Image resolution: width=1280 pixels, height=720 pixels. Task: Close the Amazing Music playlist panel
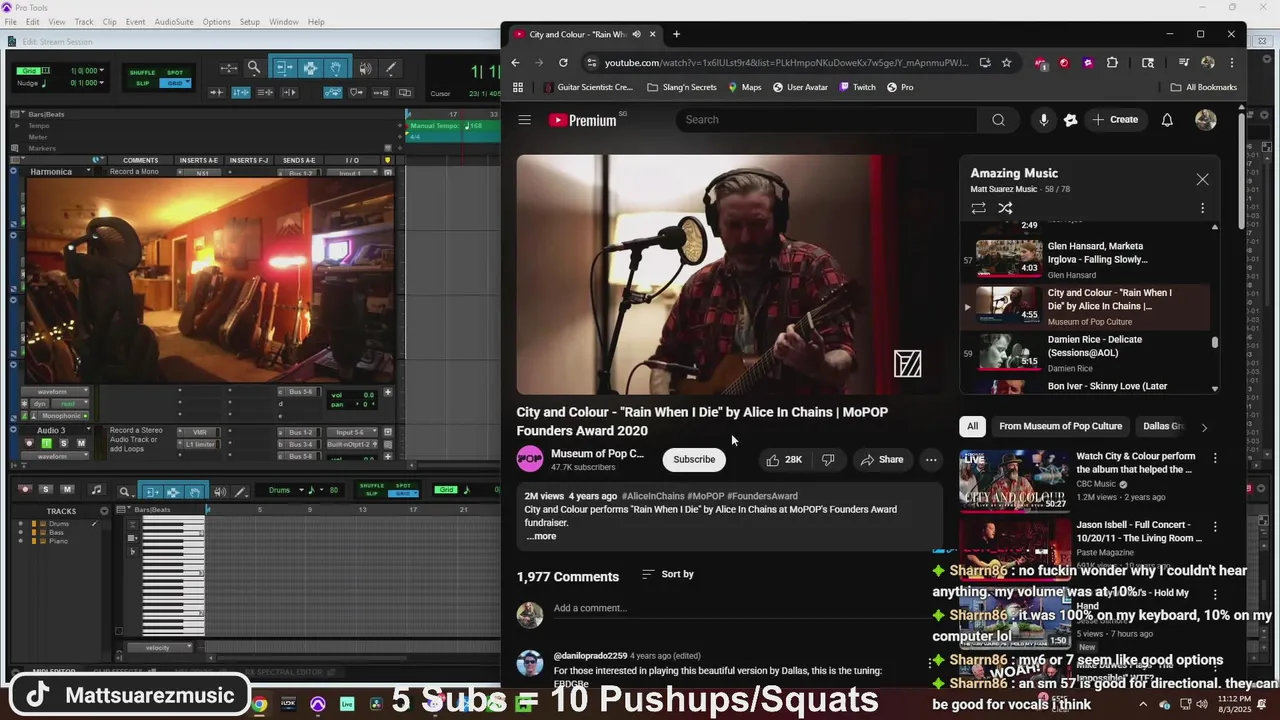pyautogui.click(x=1202, y=179)
